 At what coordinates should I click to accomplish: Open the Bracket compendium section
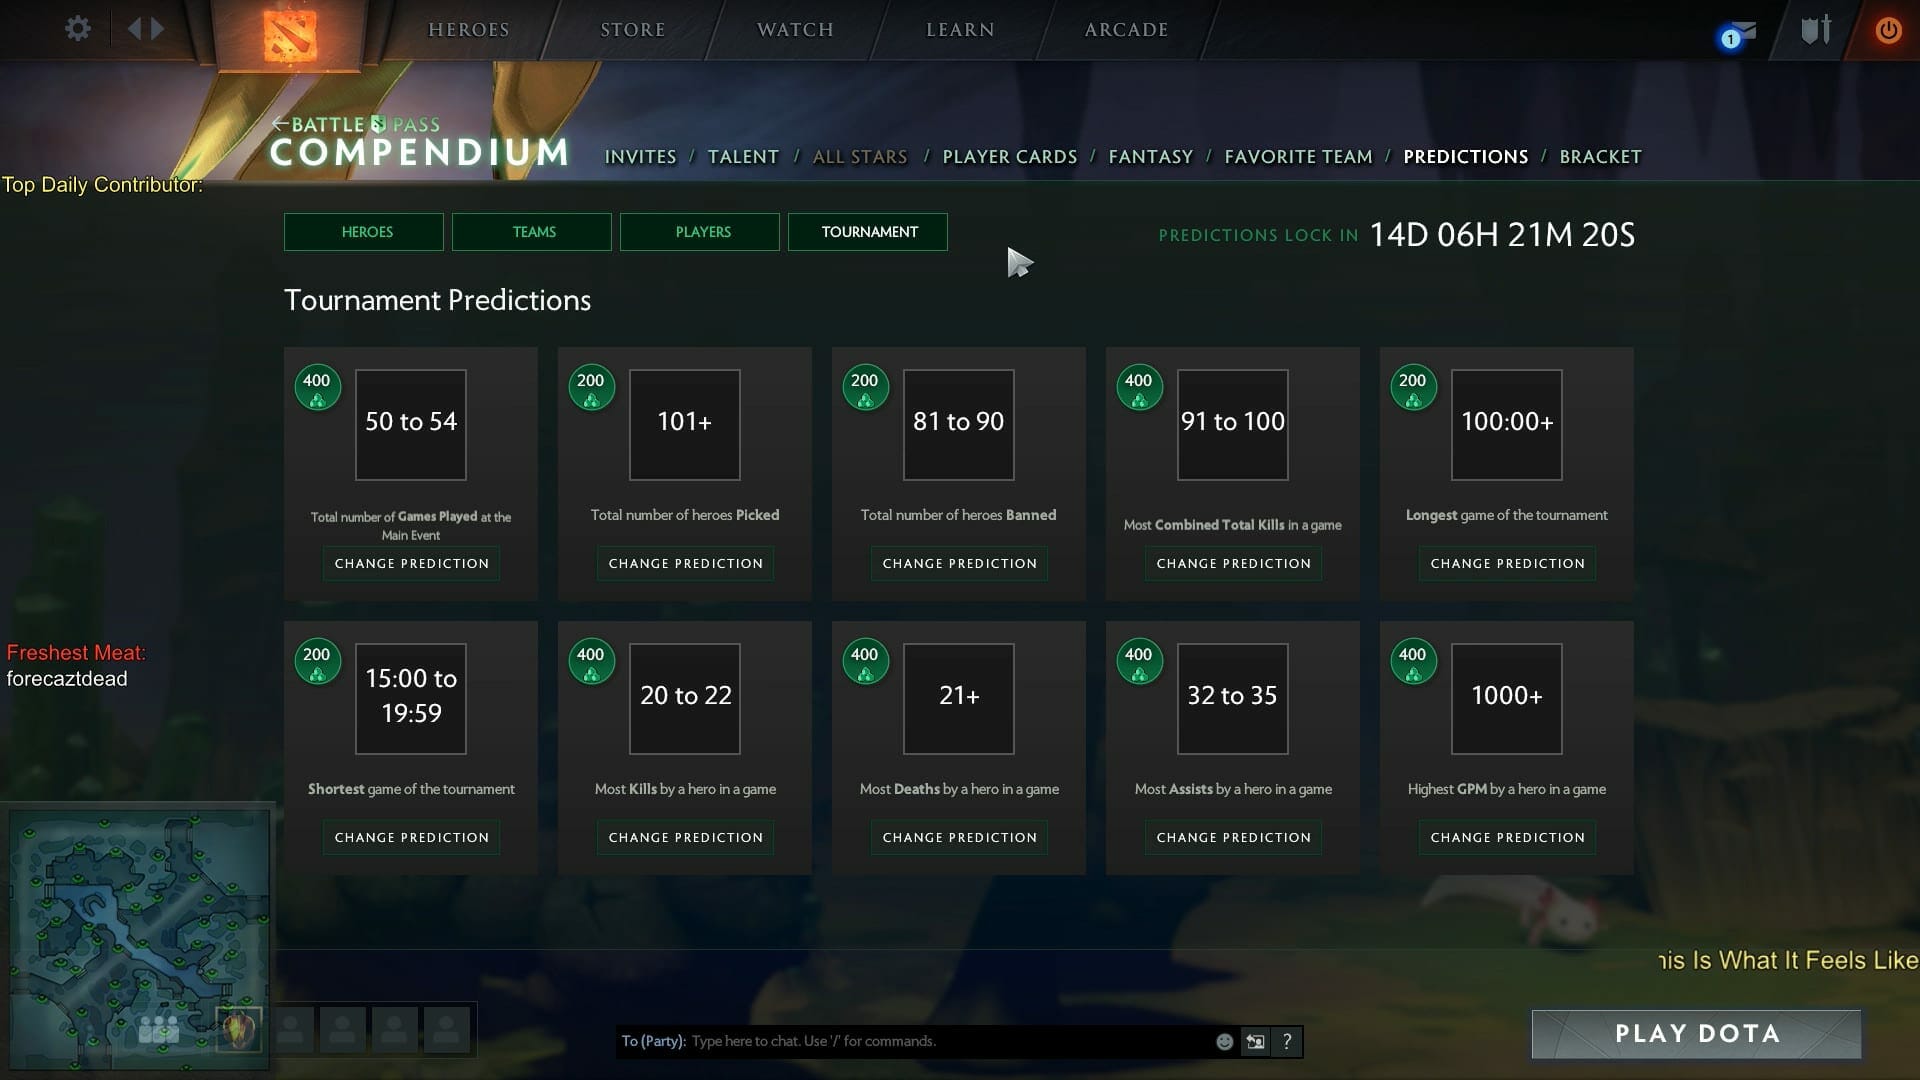pyautogui.click(x=1600, y=157)
